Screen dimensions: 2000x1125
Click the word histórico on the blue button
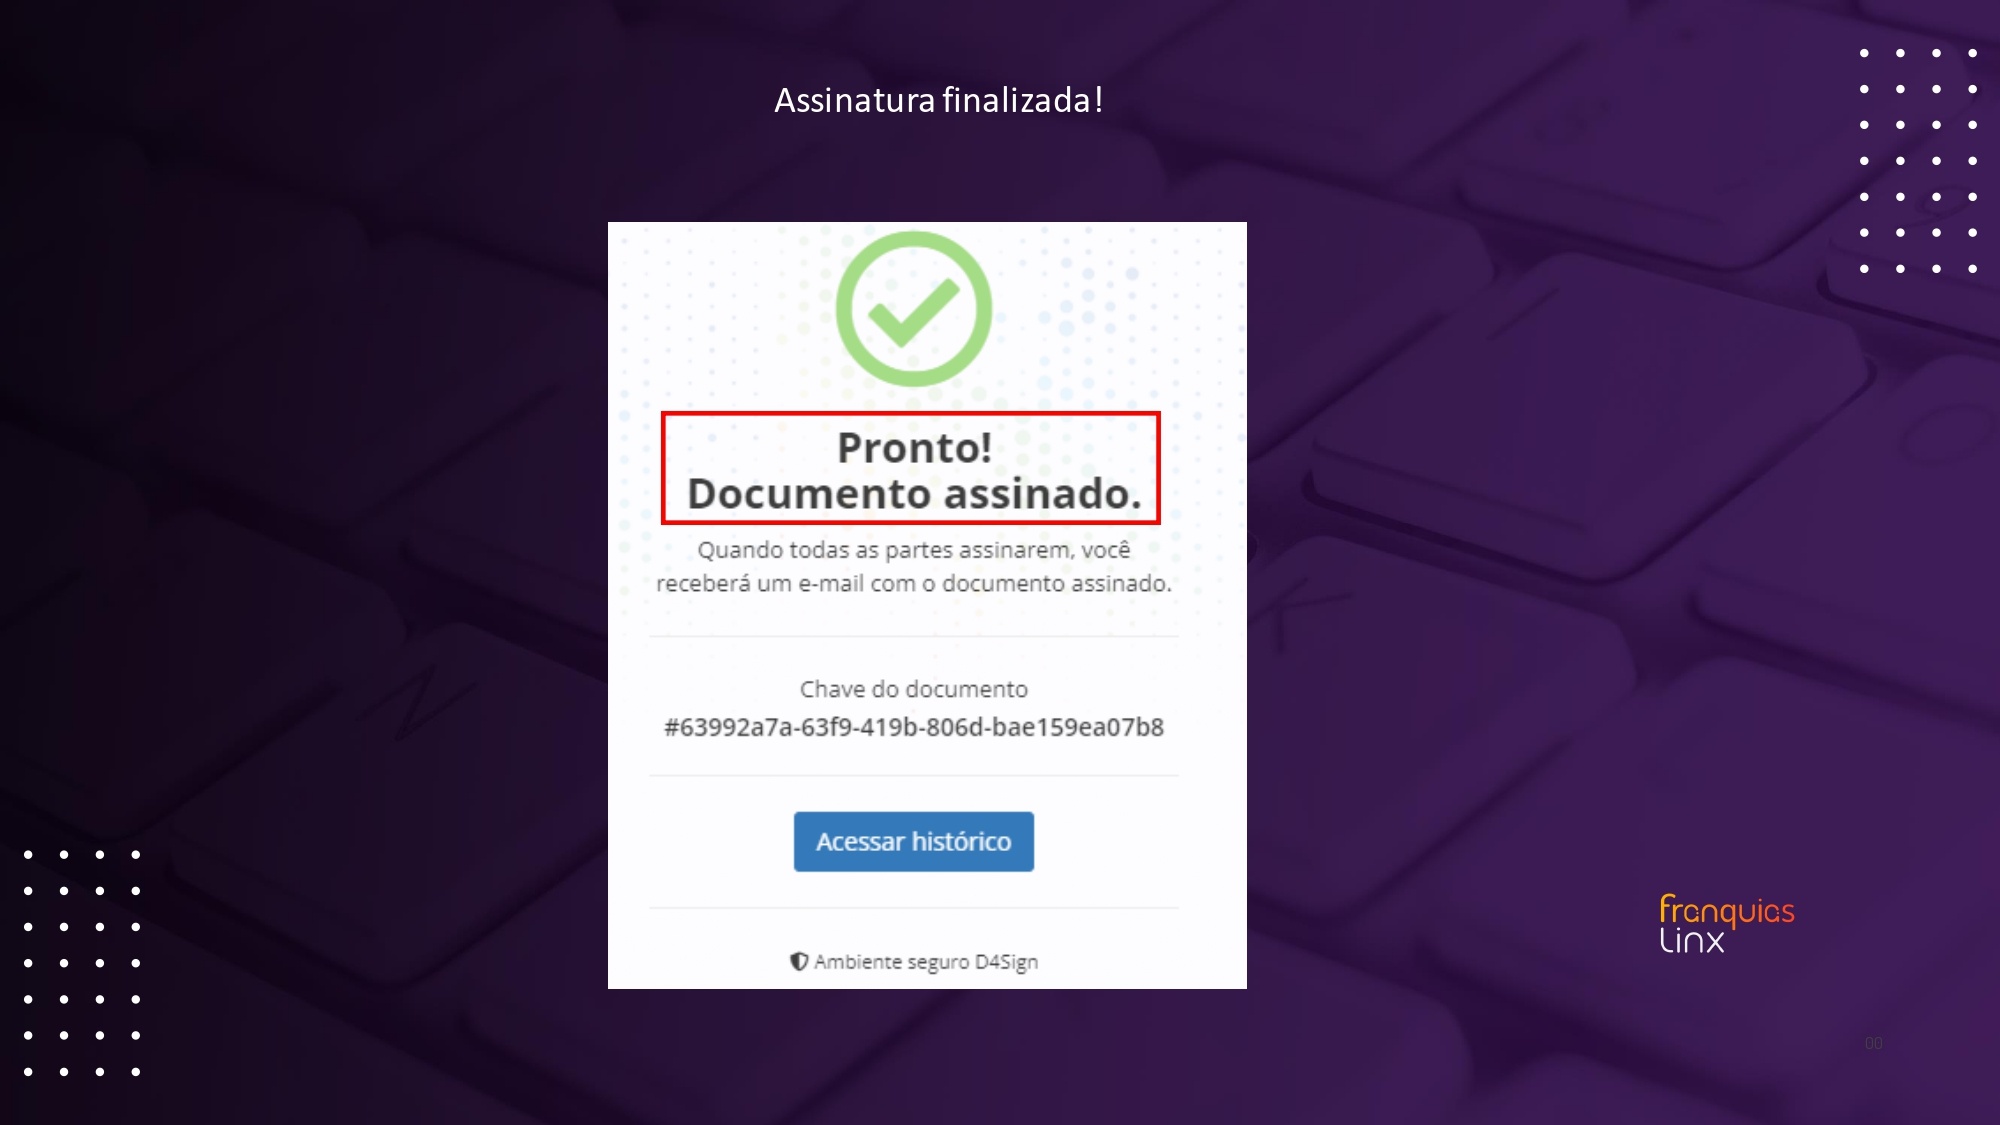coord(961,841)
